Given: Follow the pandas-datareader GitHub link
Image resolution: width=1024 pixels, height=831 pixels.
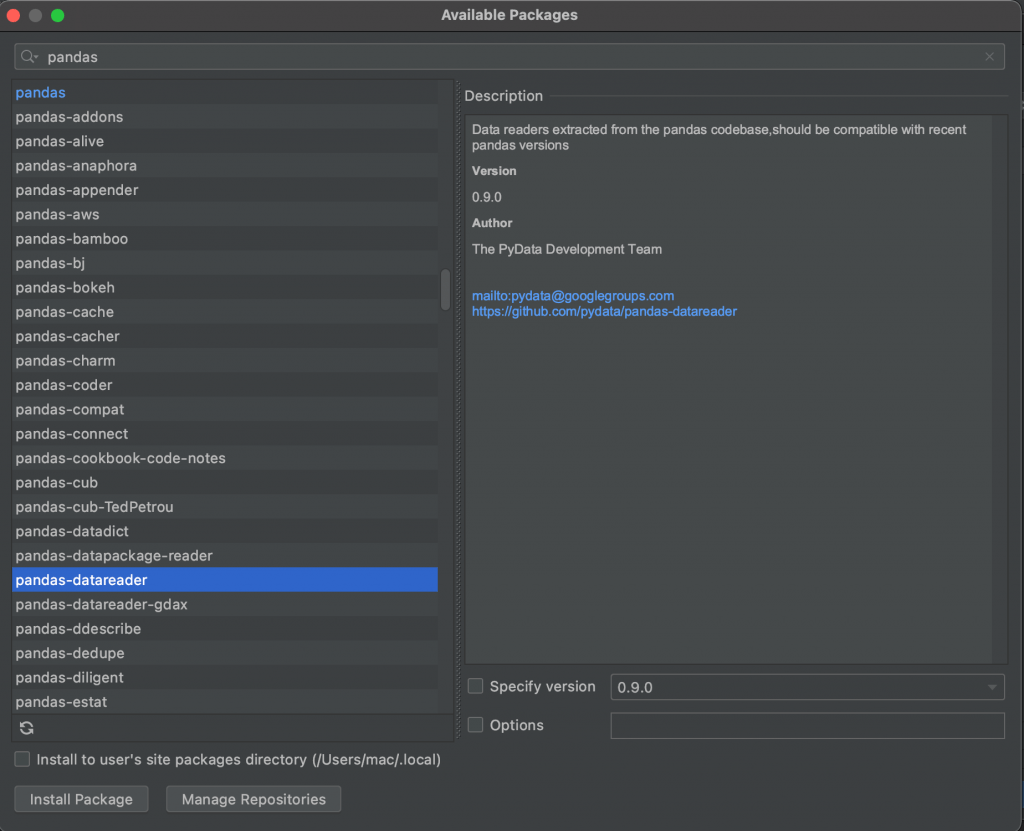Looking at the screenshot, I should pyautogui.click(x=604, y=311).
